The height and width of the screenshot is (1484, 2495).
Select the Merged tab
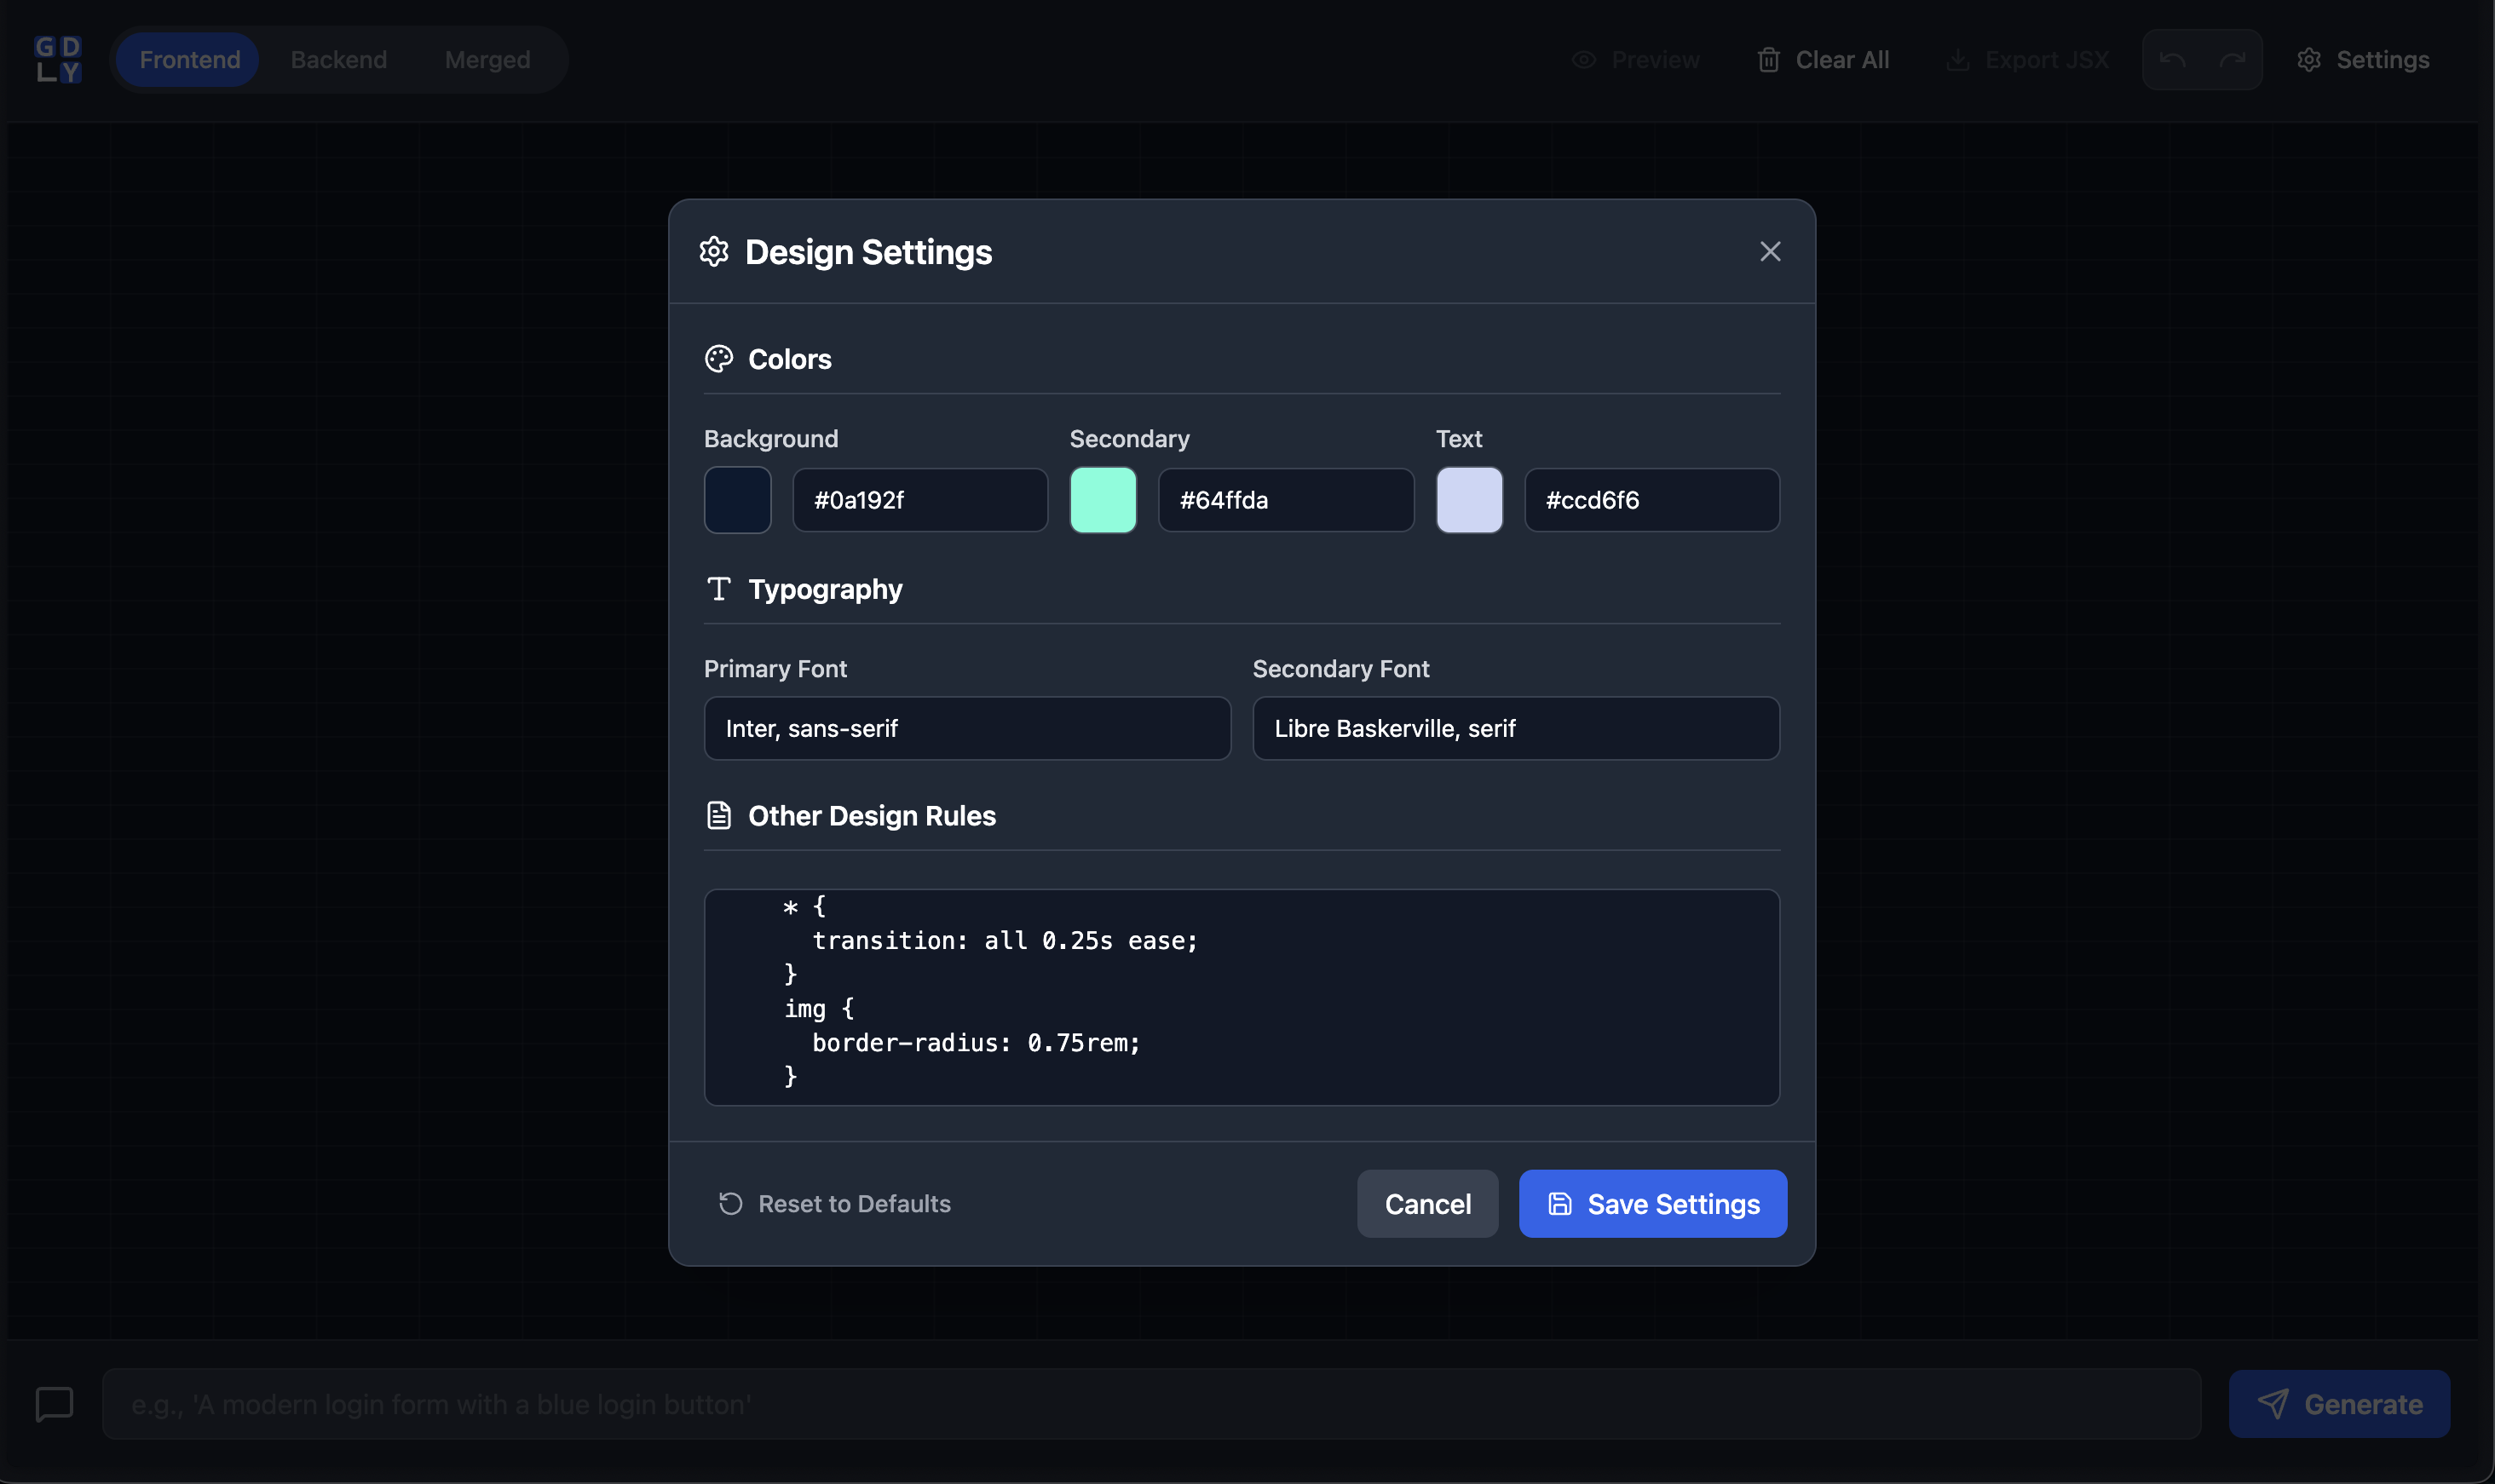click(487, 60)
